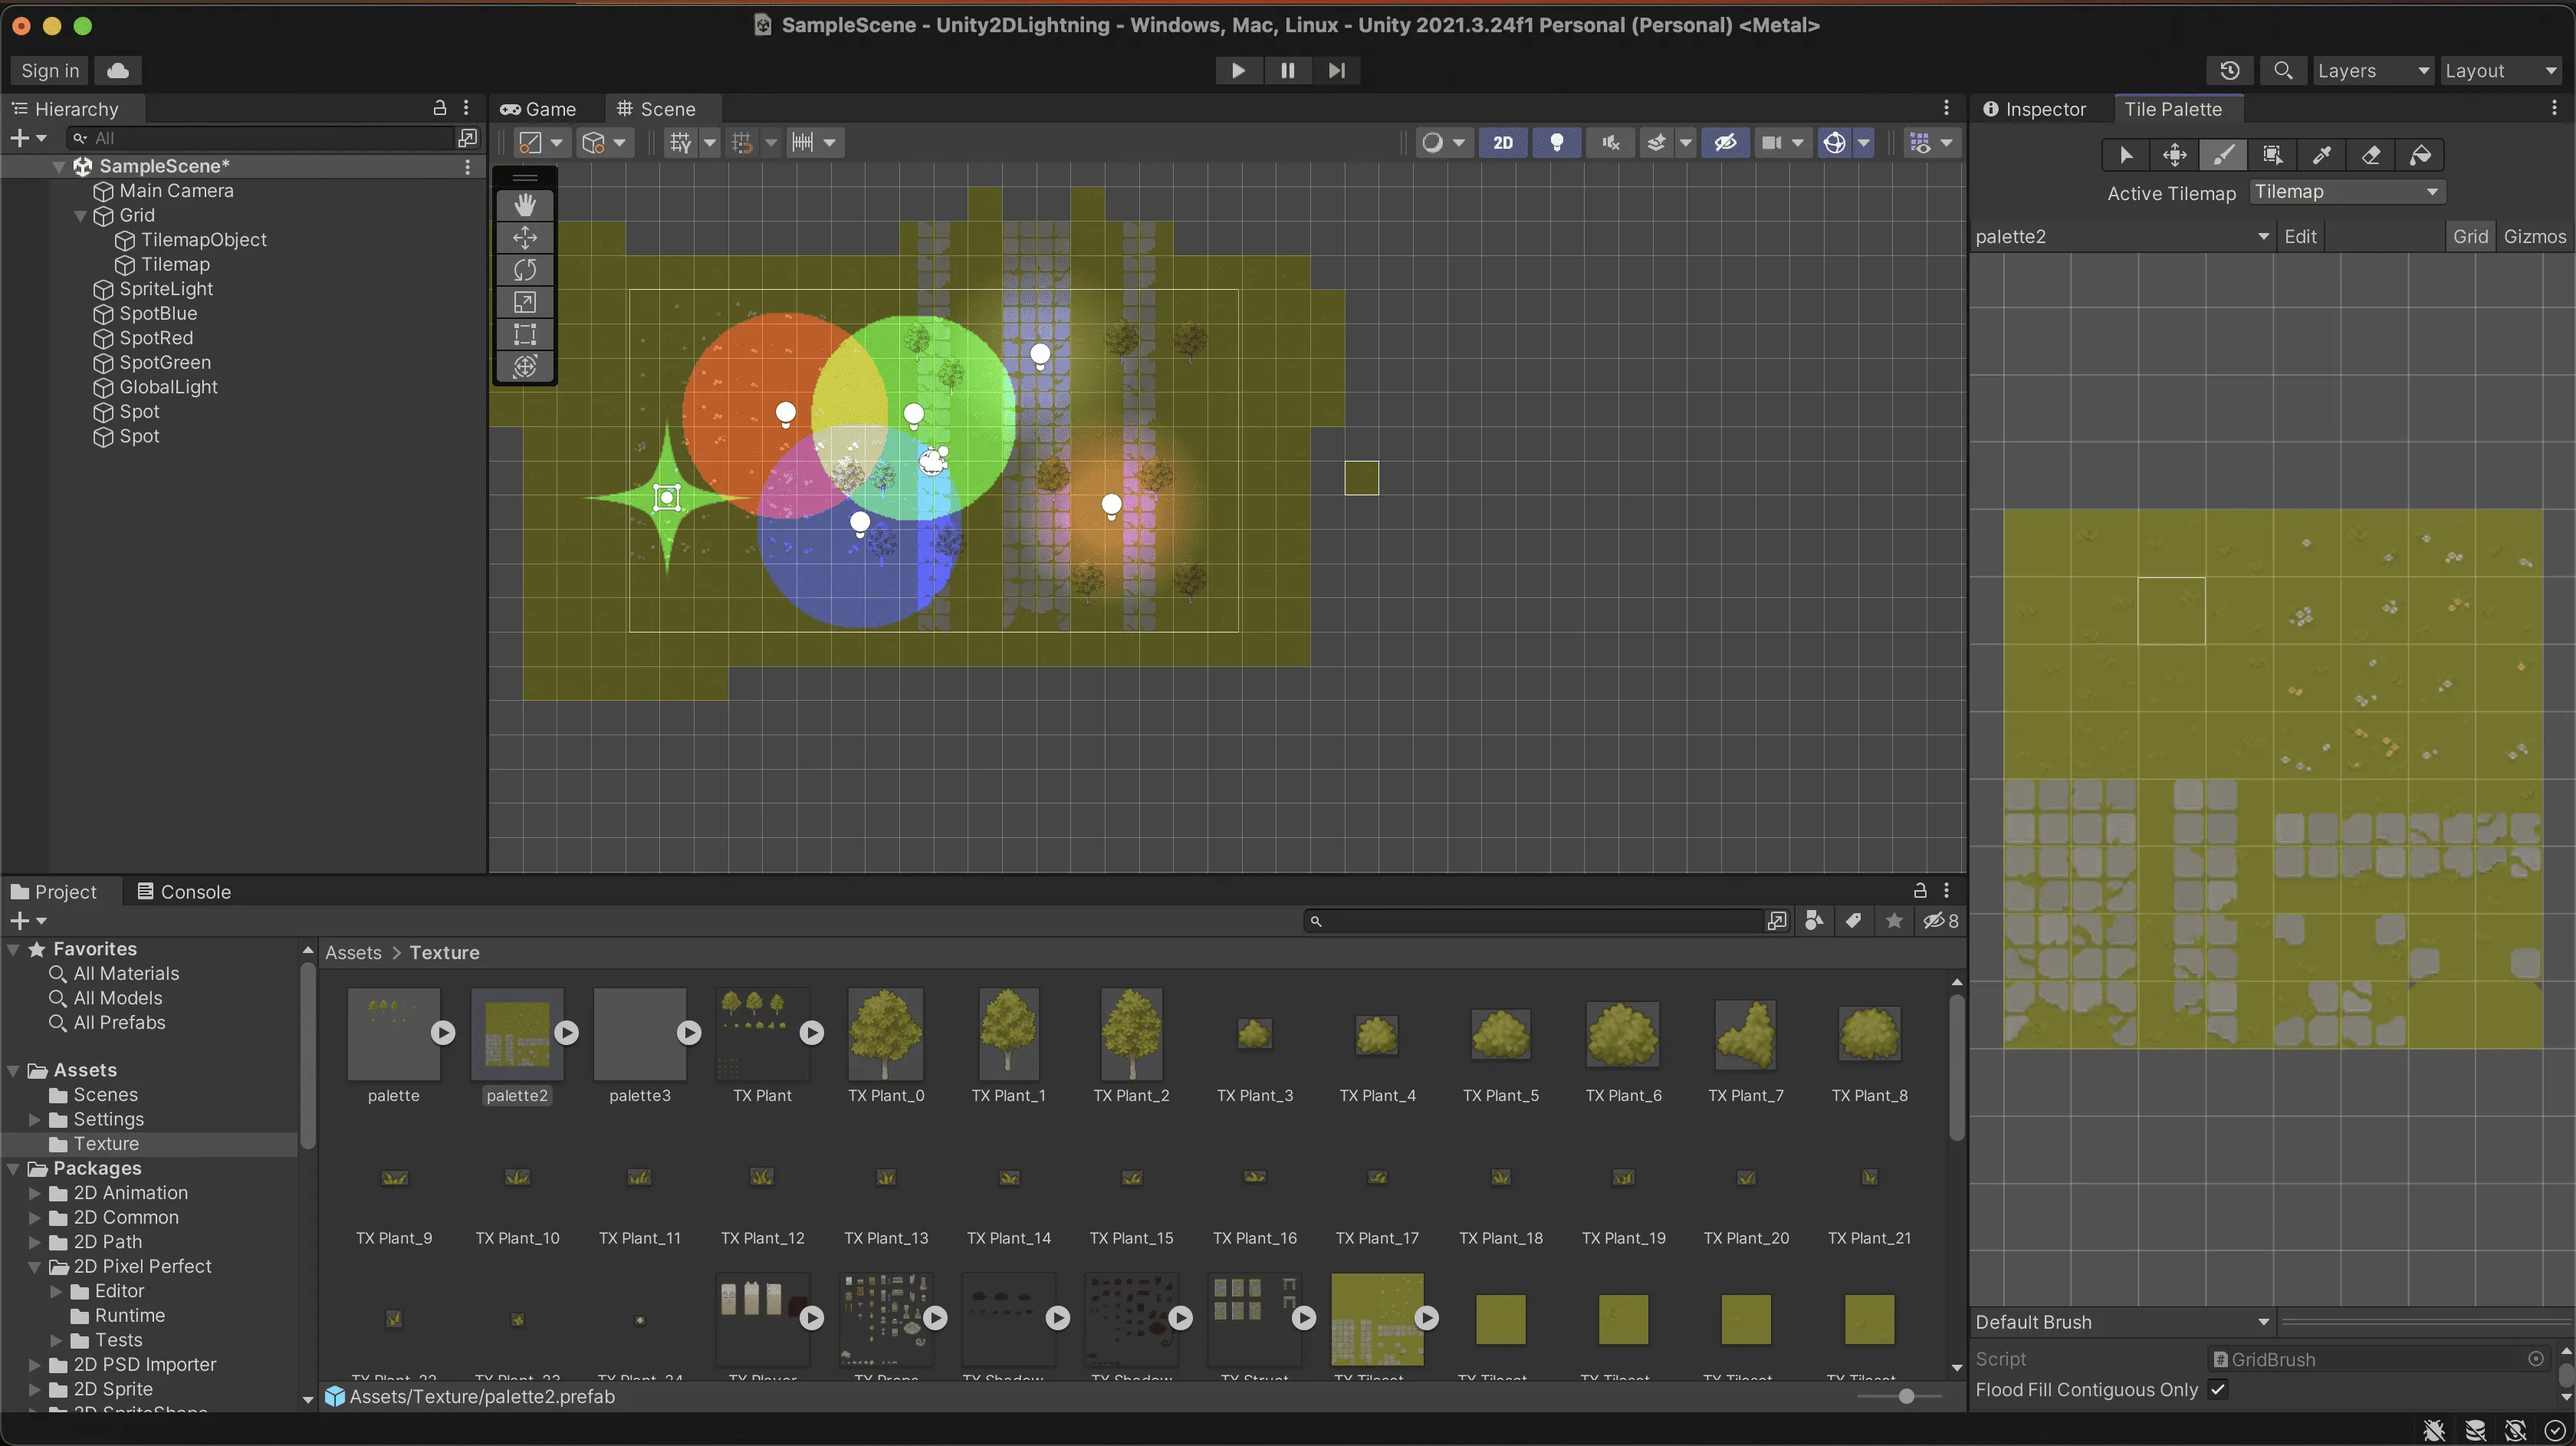
Task: Pick the Tile Palette Box Fill tool
Action: click(x=2272, y=155)
